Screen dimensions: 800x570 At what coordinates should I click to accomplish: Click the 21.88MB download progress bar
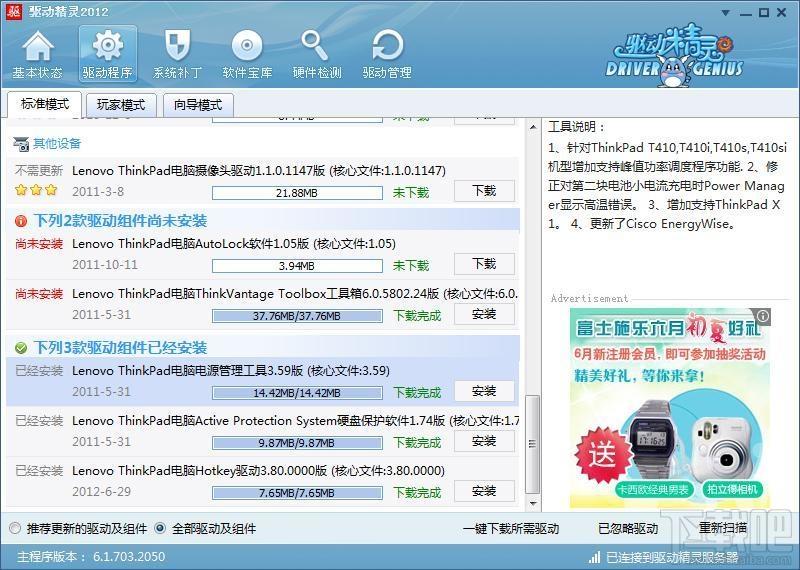[297, 193]
